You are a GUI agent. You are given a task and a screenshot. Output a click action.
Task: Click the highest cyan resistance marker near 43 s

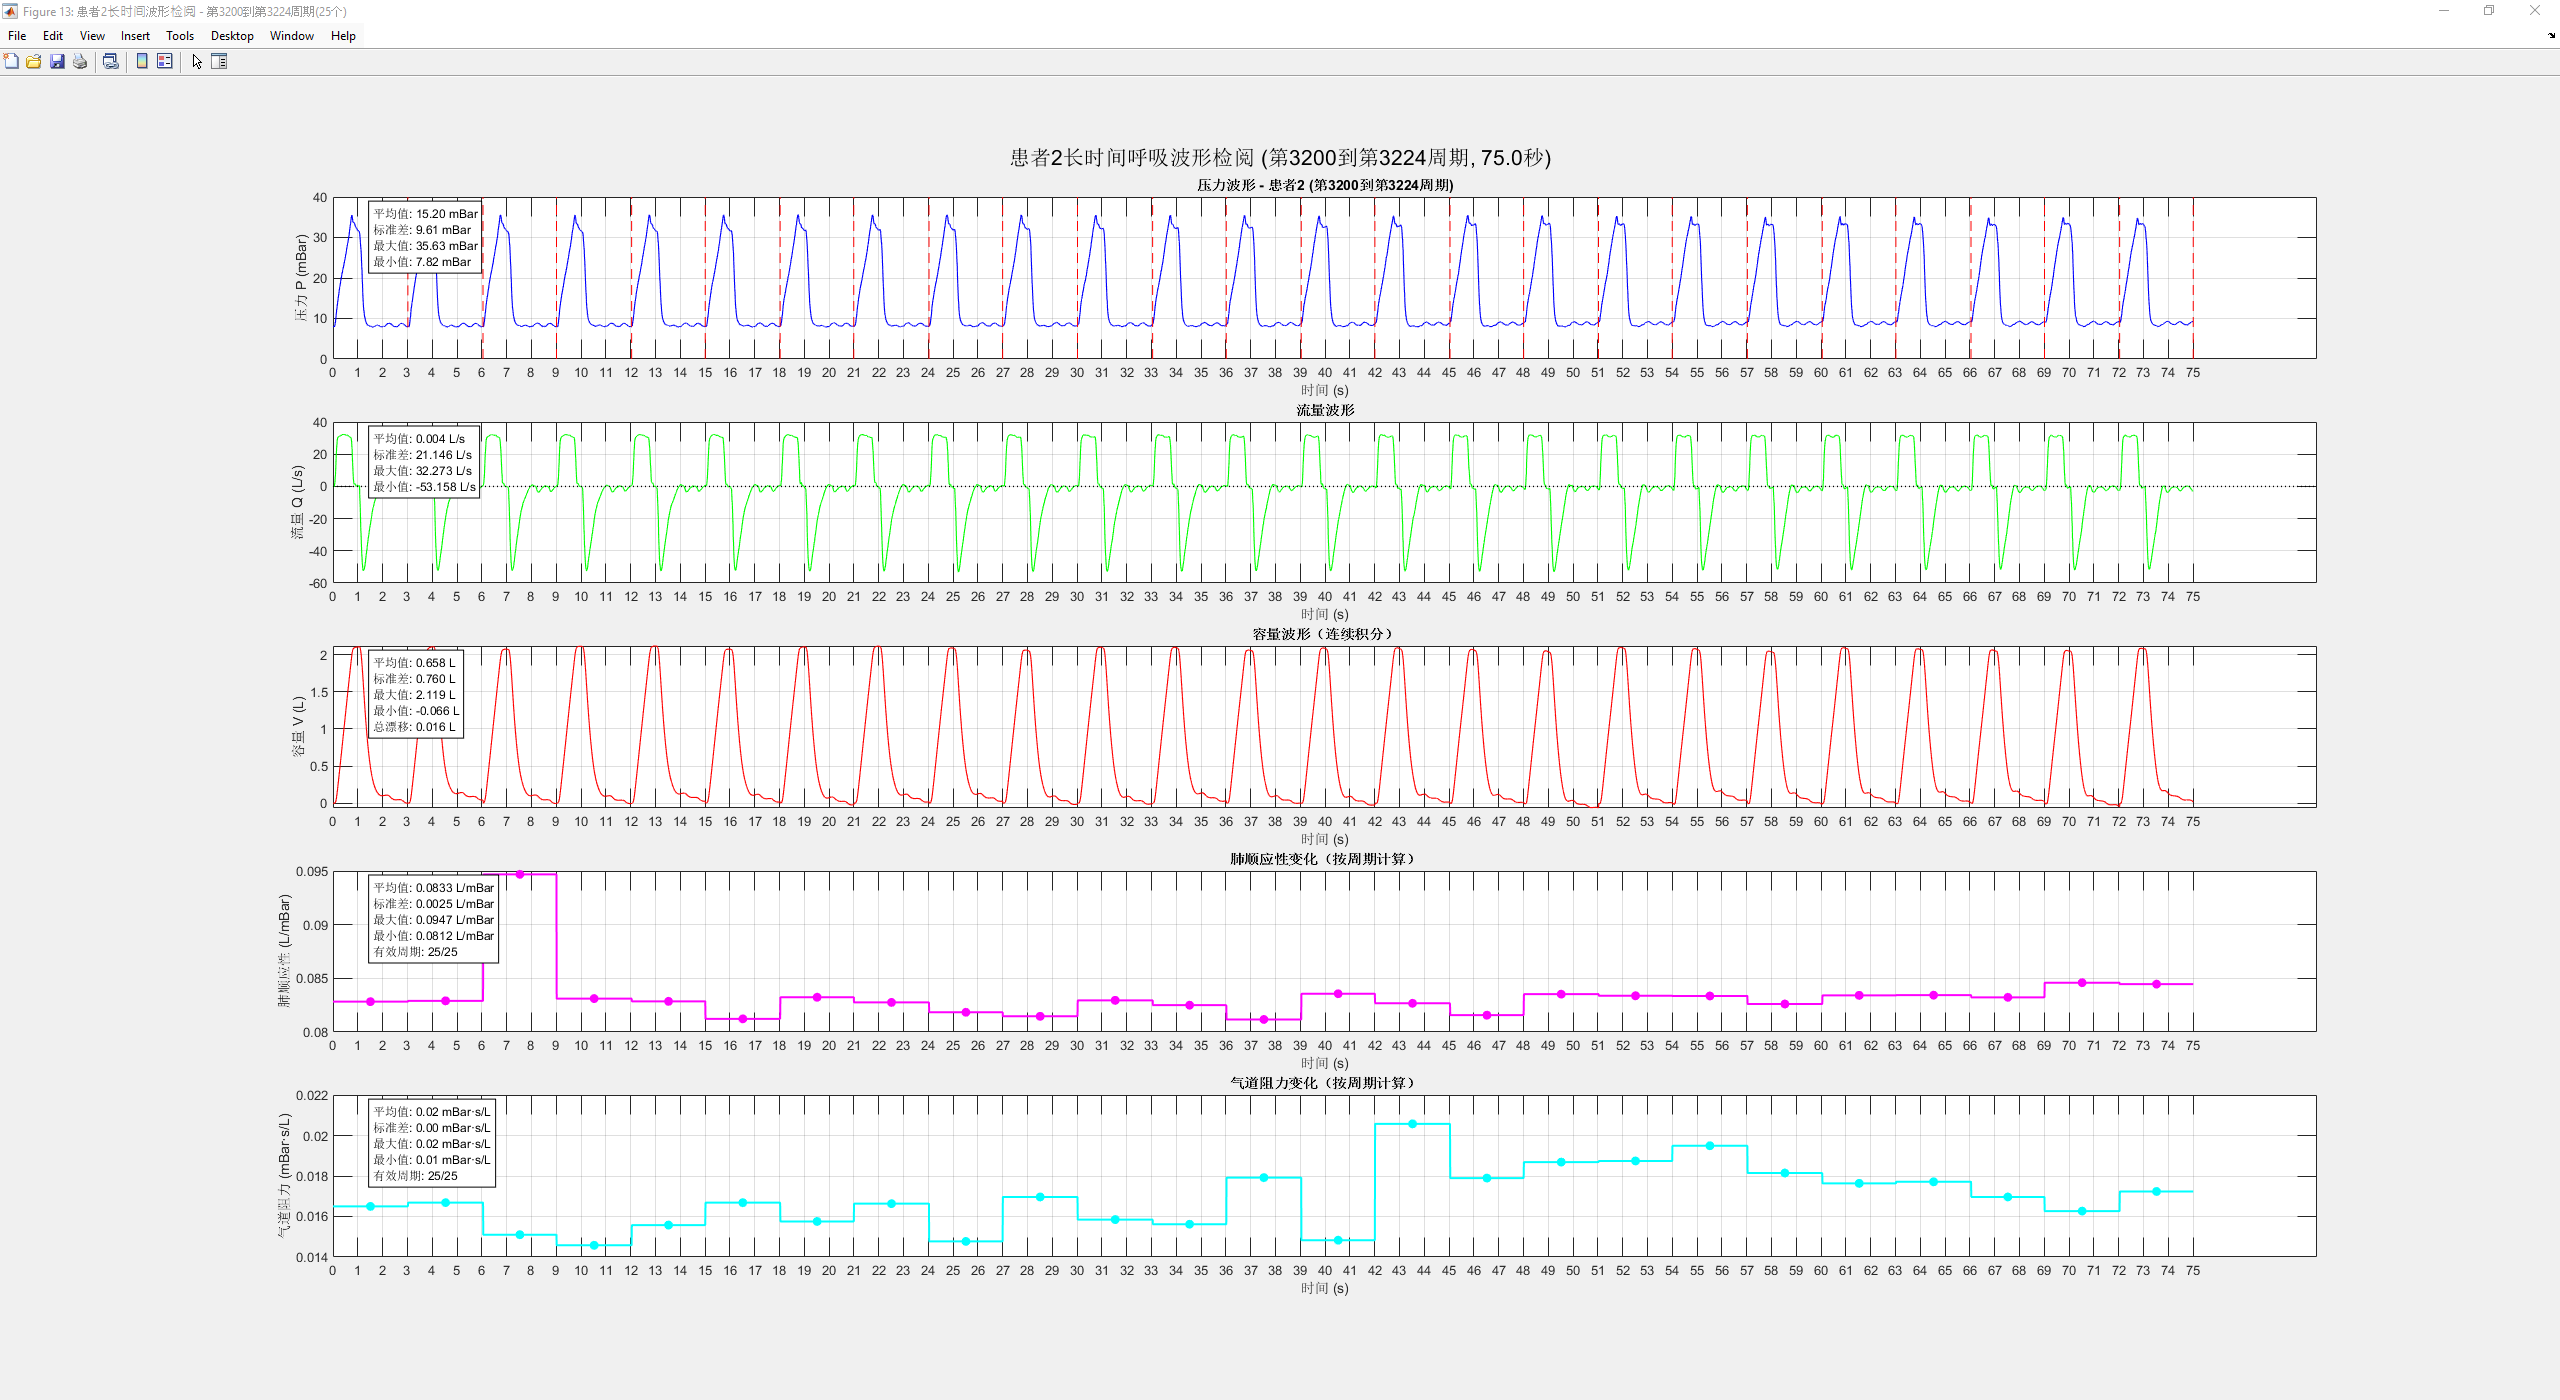click(1412, 1124)
